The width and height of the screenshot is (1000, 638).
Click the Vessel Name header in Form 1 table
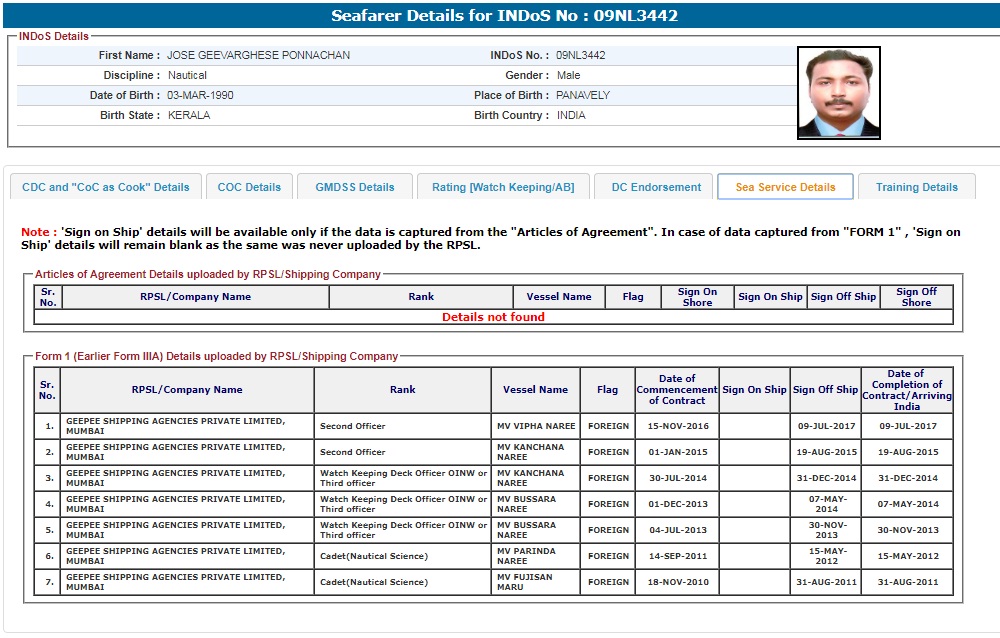535,390
